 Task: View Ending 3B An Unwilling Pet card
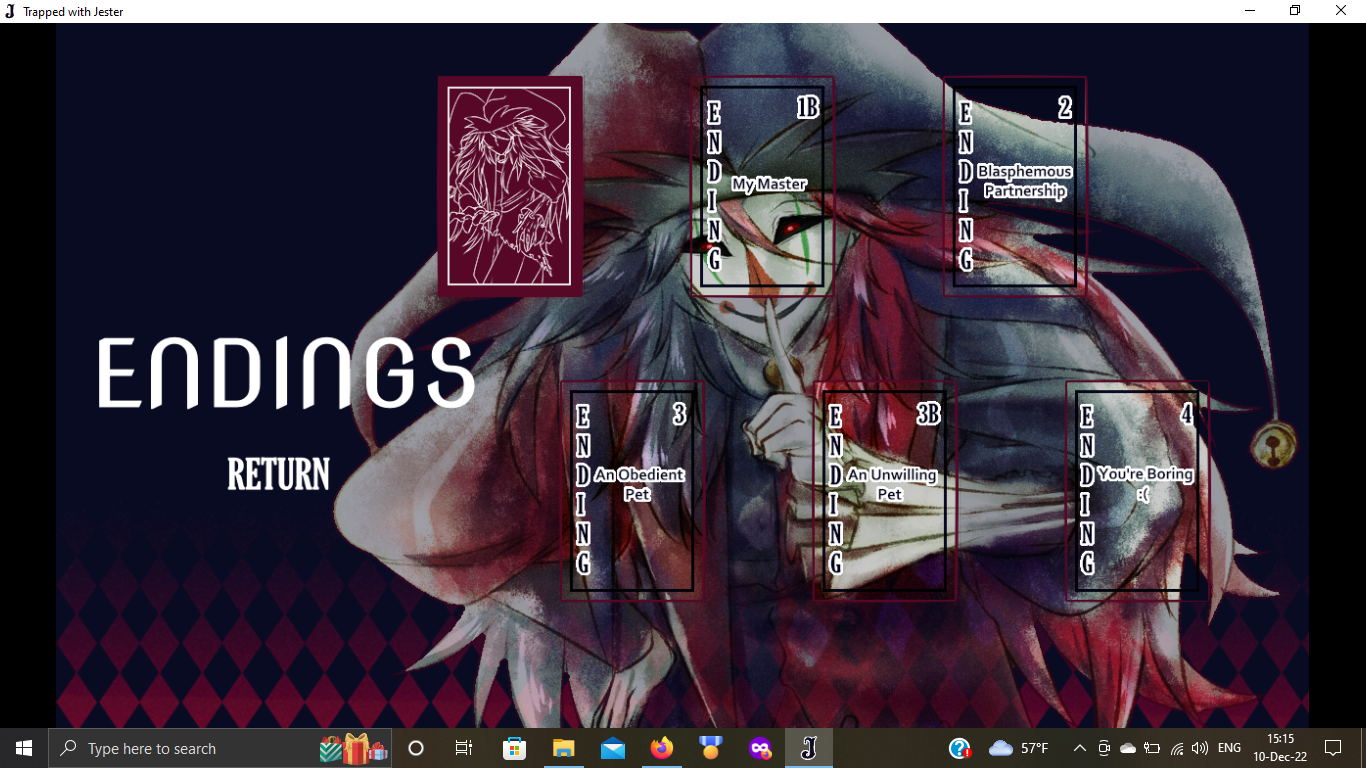(885, 490)
